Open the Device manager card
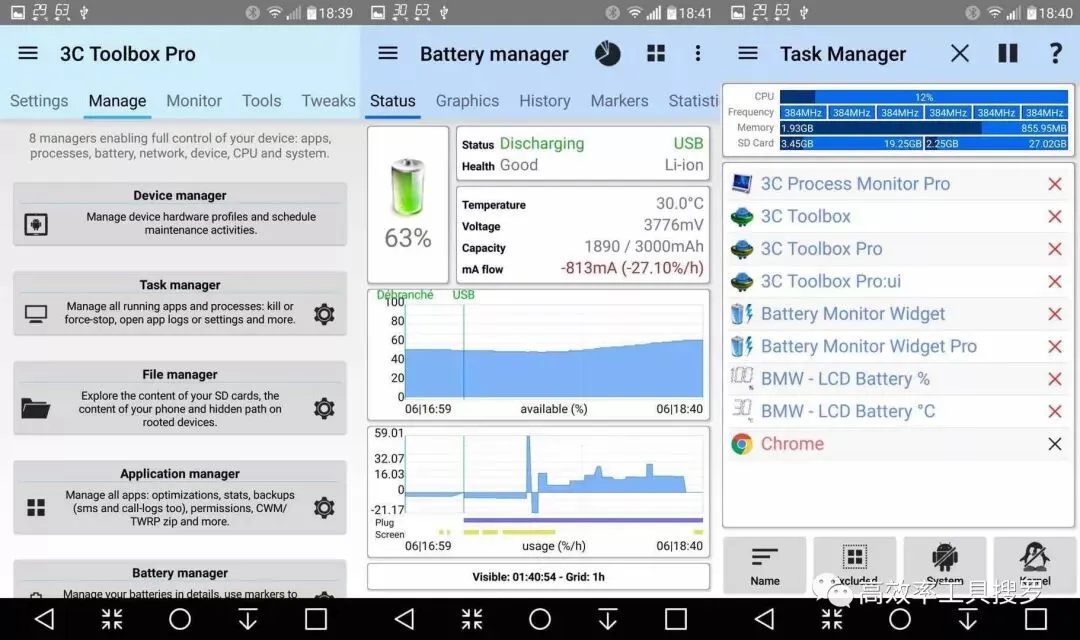 (180, 214)
